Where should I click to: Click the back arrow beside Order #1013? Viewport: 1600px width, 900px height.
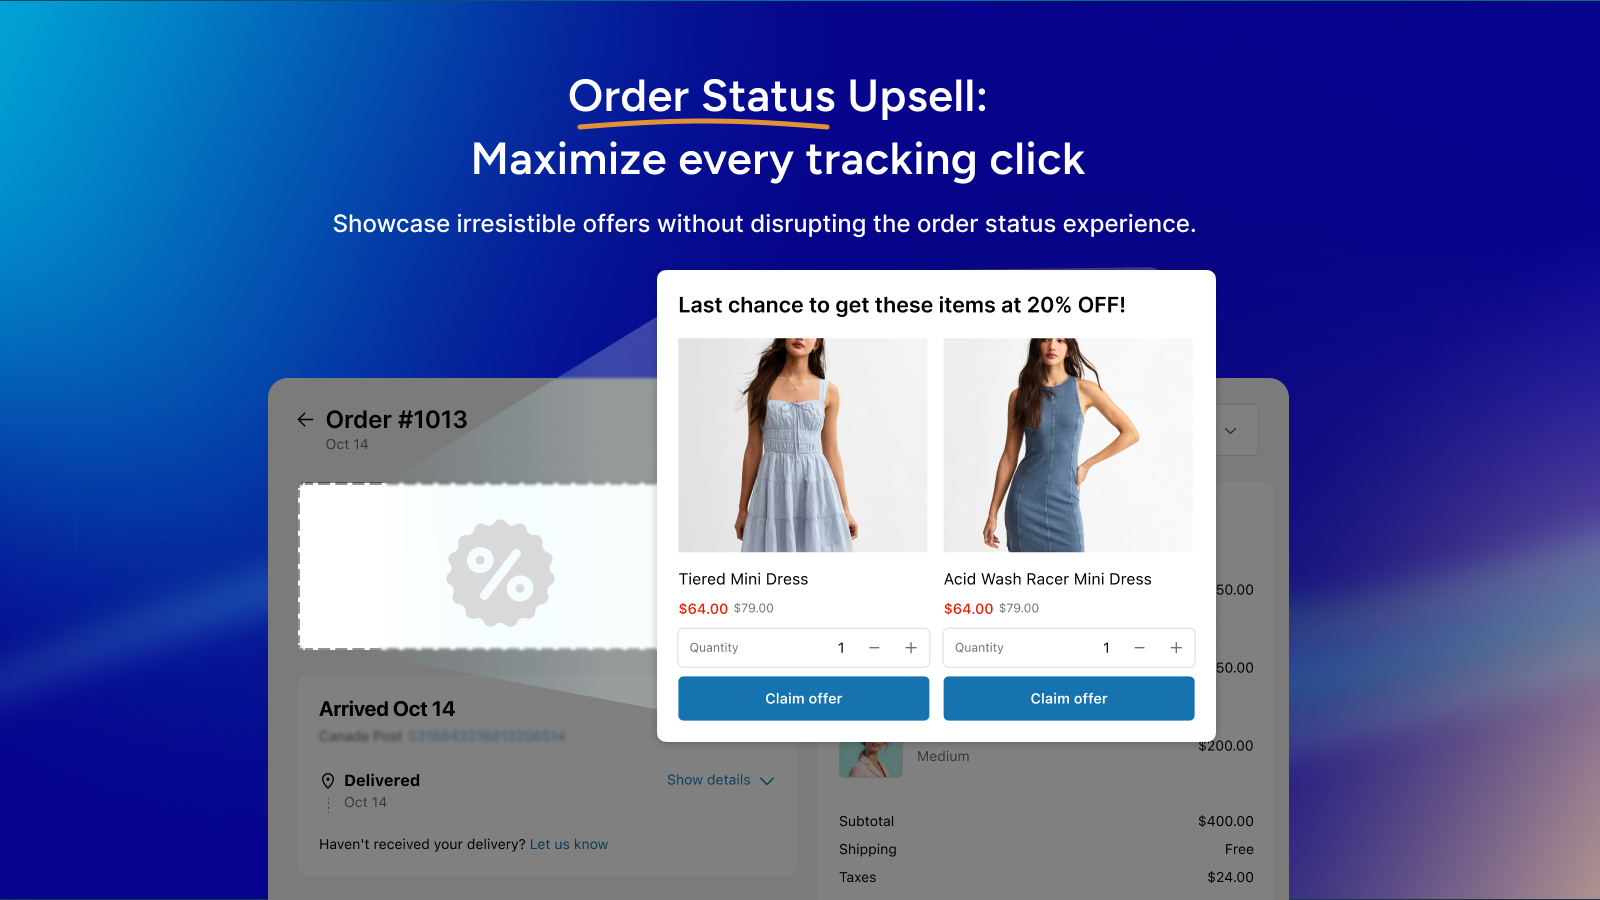click(305, 419)
